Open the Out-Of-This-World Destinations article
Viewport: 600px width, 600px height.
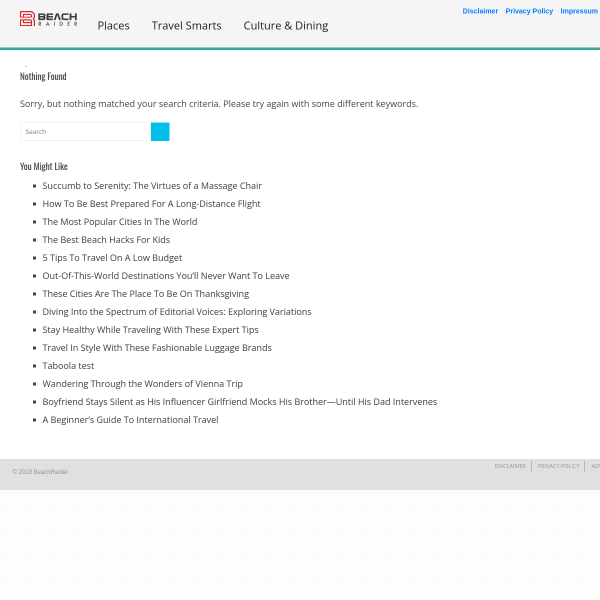(166, 276)
